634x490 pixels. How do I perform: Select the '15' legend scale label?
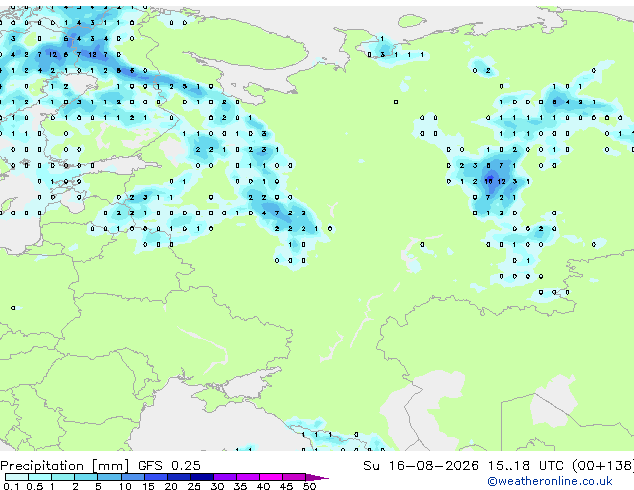[148, 486]
